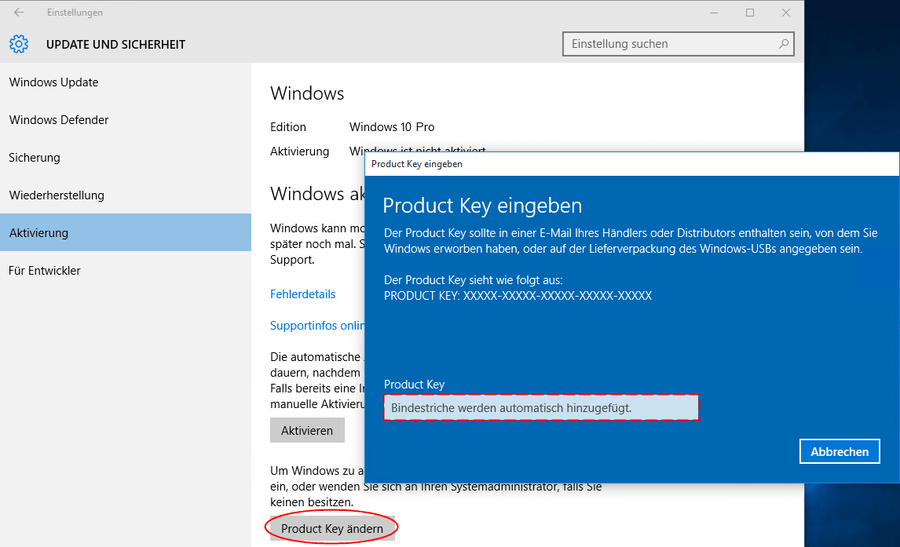Click into the Product Key input field
This screenshot has width=900, height=547.
tap(541, 408)
